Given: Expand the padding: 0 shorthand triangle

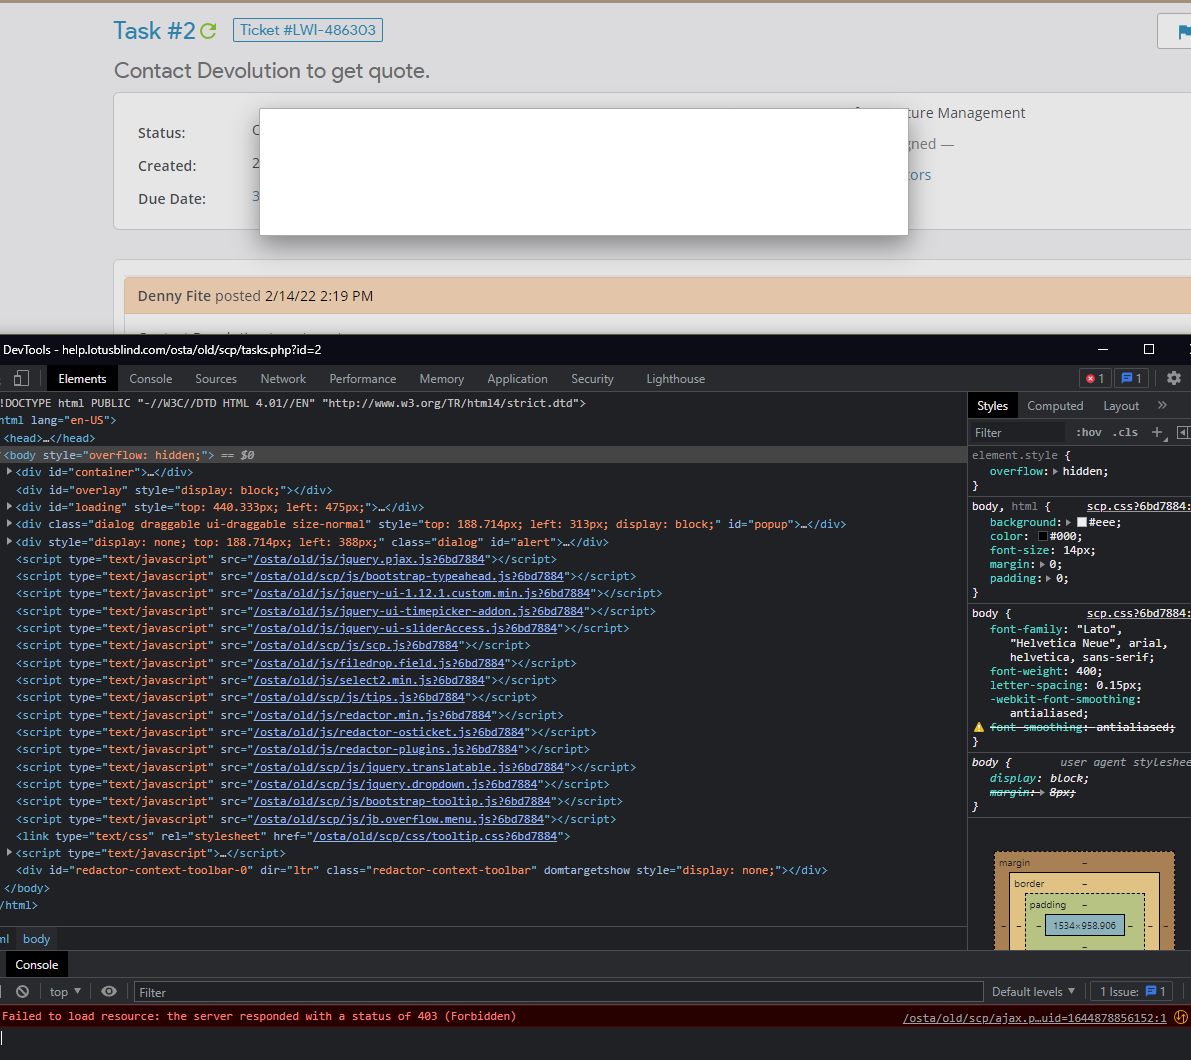Looking at the screenshot, I should point(1048,579).
